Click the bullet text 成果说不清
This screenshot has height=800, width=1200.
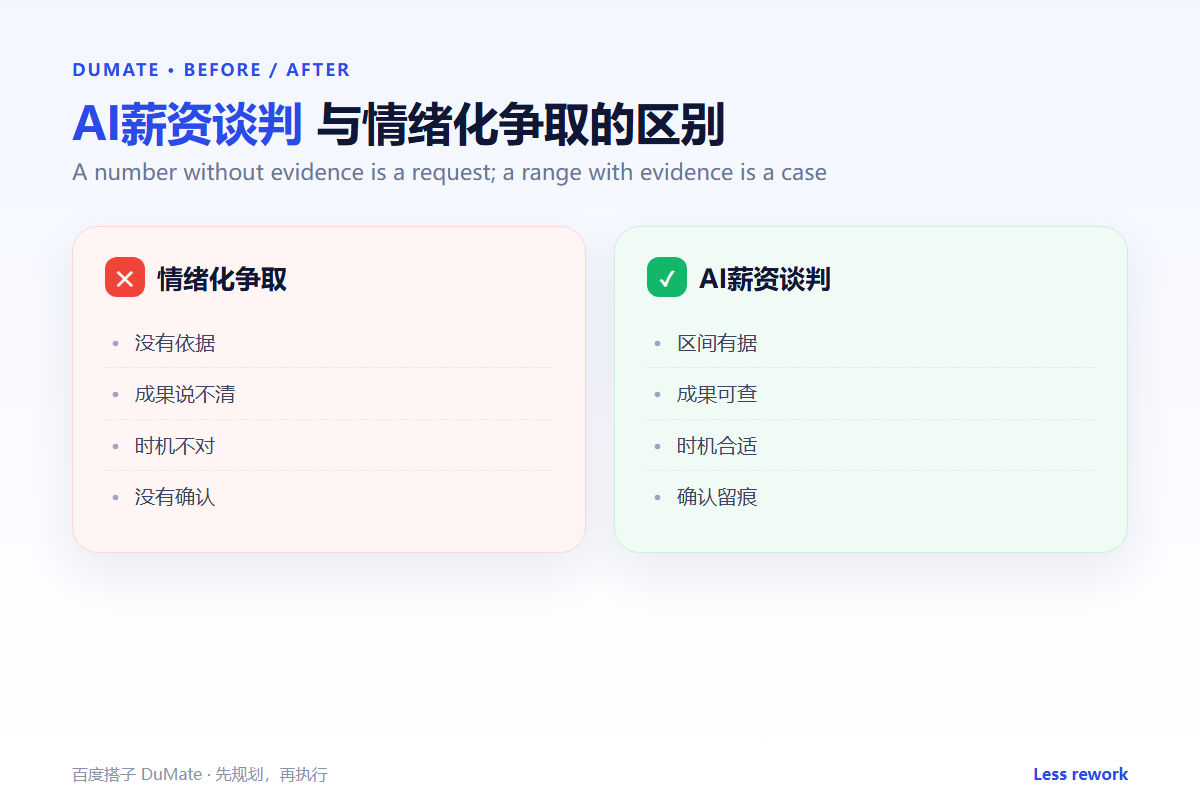point(185,394)
